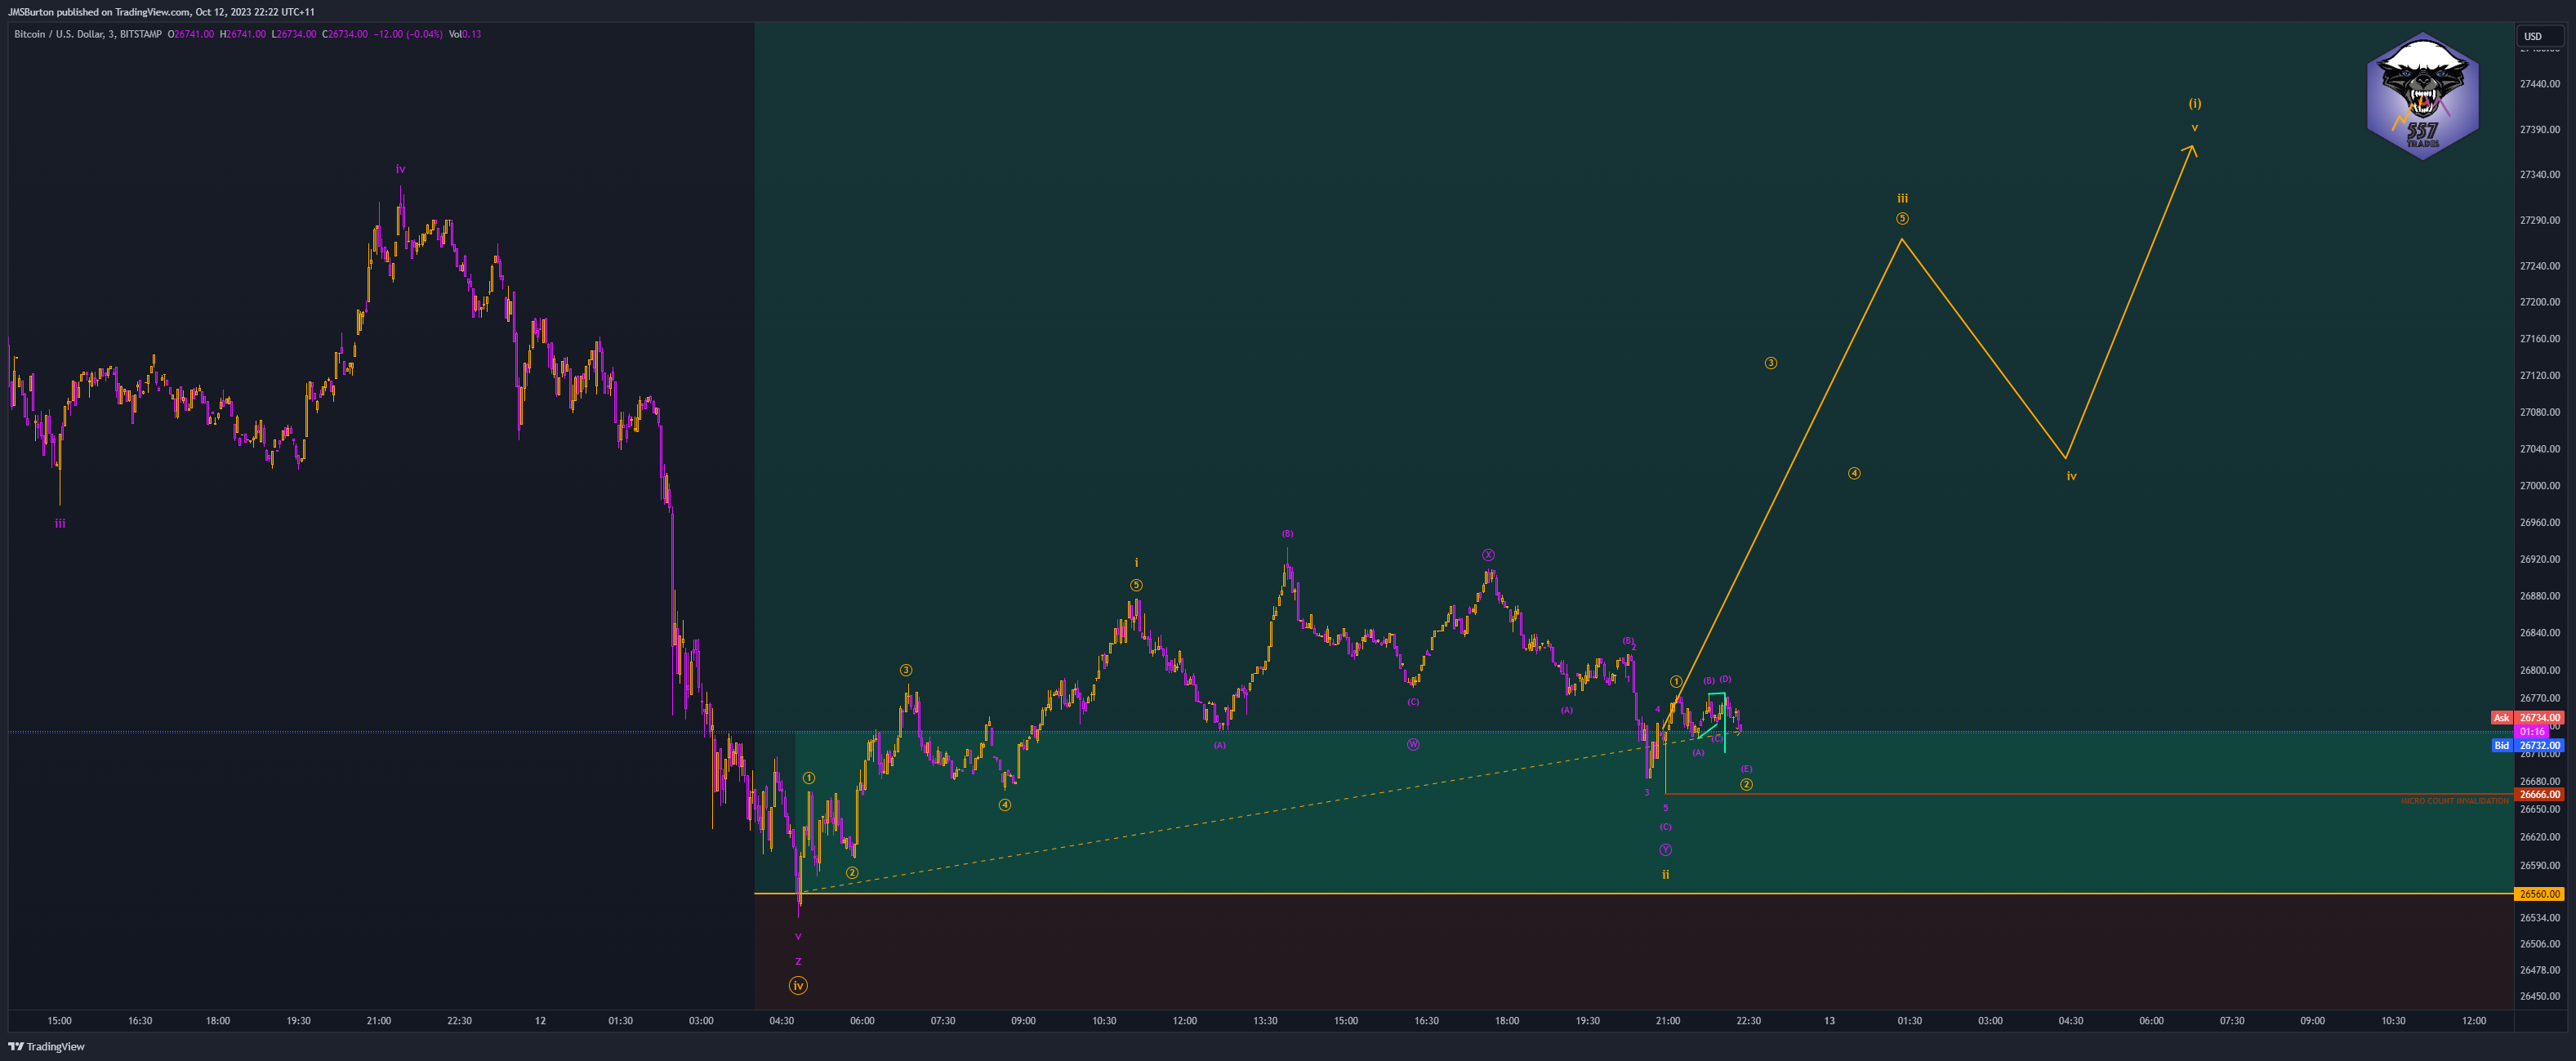
Task: Select the purple z wave label
Action: pos(798,961)
